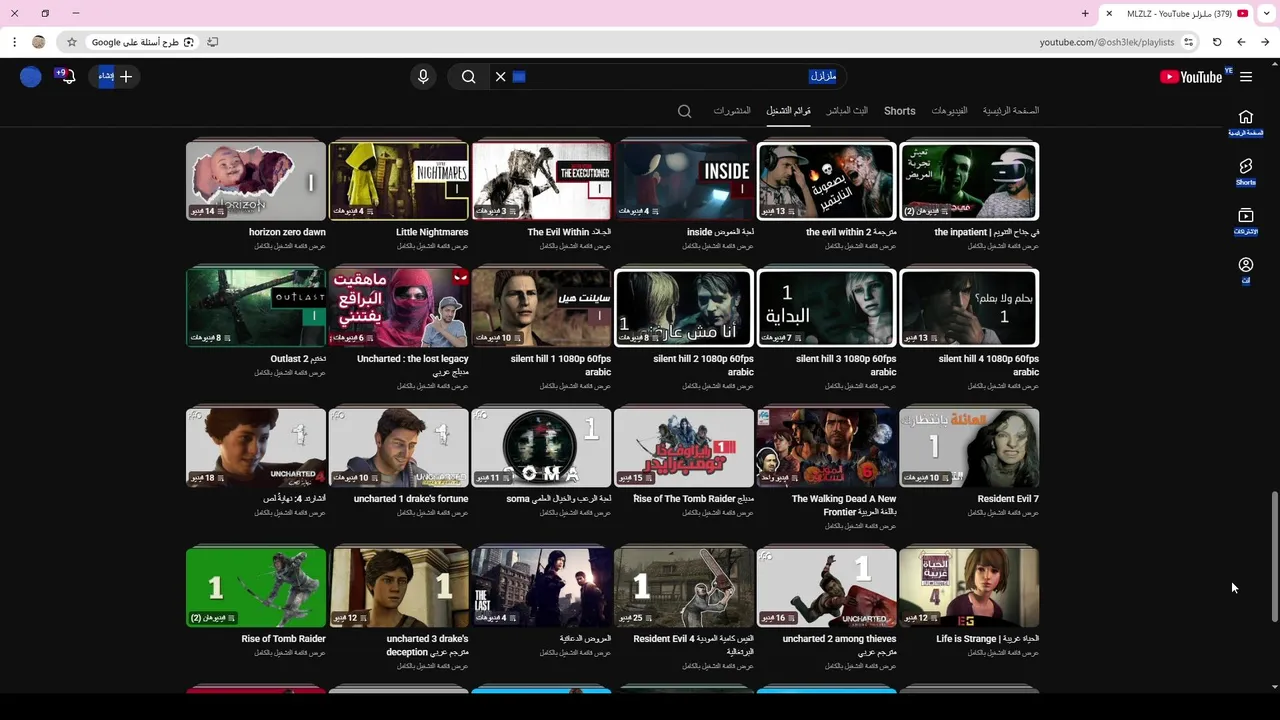This screenshot has width=1280, height=720.
Task: Open the inpatient playlist thumbnail
Action: pyautogui.click(x=969, y=180)
